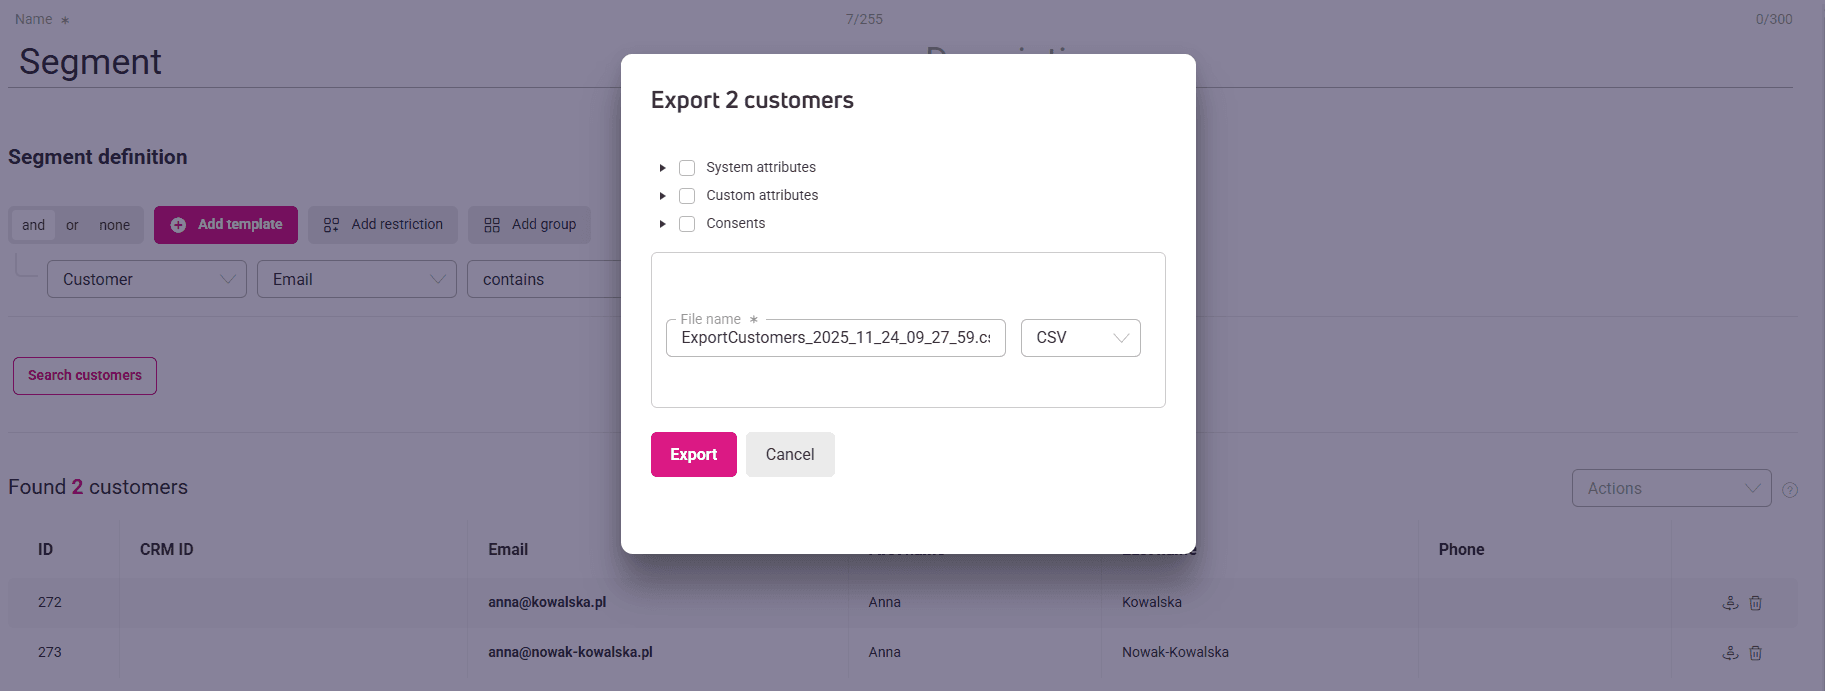This screenshot has height=691, width=1825.
Task: Expand the Consents tree arrow
Action: click(662, 224)
